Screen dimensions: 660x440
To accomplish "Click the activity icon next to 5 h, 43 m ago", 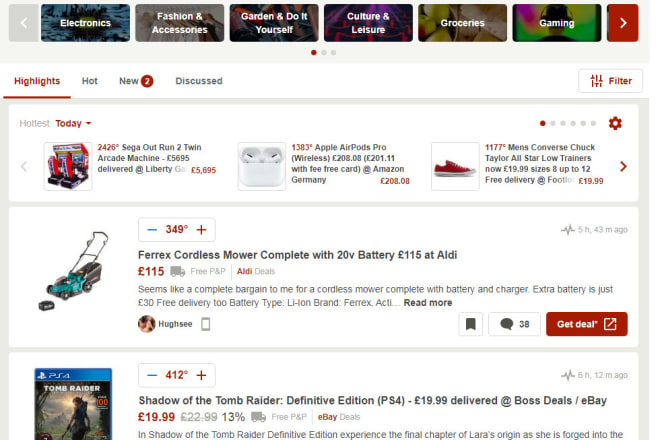I will [x=568, y=230].
